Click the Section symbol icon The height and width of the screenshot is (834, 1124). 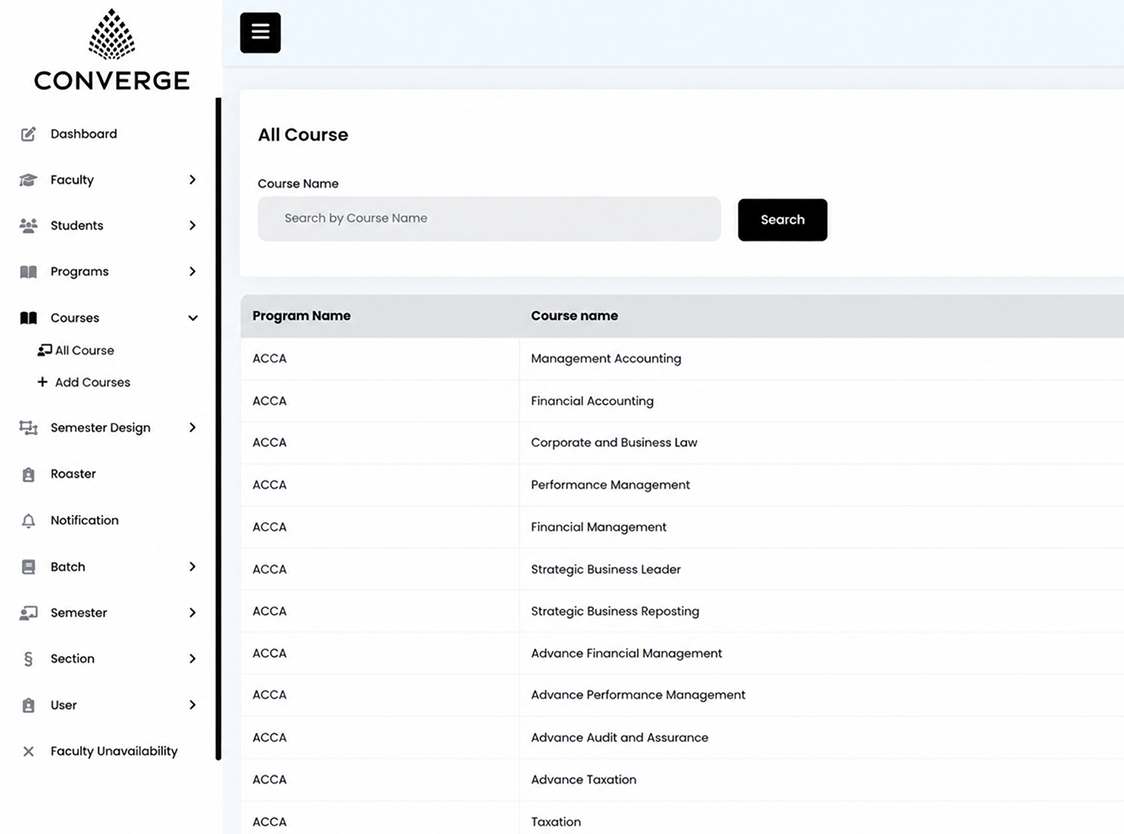pos(28,659)
